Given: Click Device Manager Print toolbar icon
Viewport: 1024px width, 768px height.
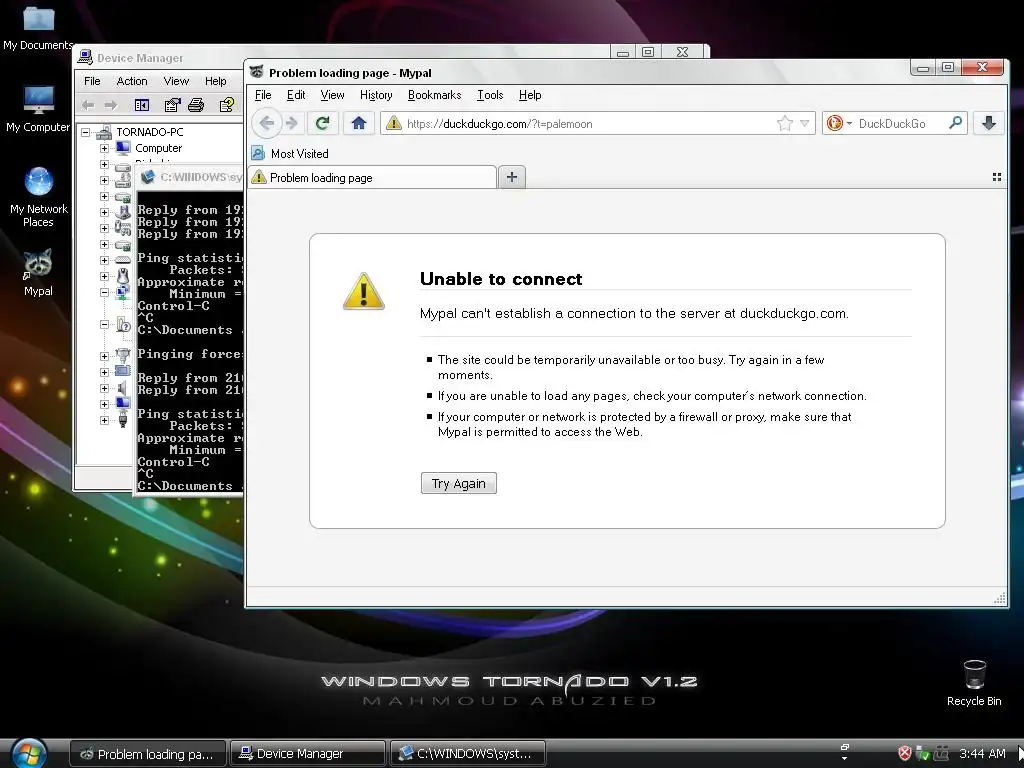Looking at the screenshot, I should tap(196, 104).
